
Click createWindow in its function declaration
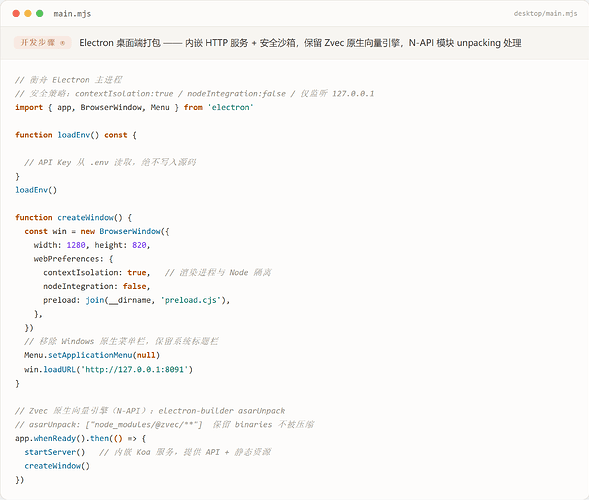pos(85,218)
